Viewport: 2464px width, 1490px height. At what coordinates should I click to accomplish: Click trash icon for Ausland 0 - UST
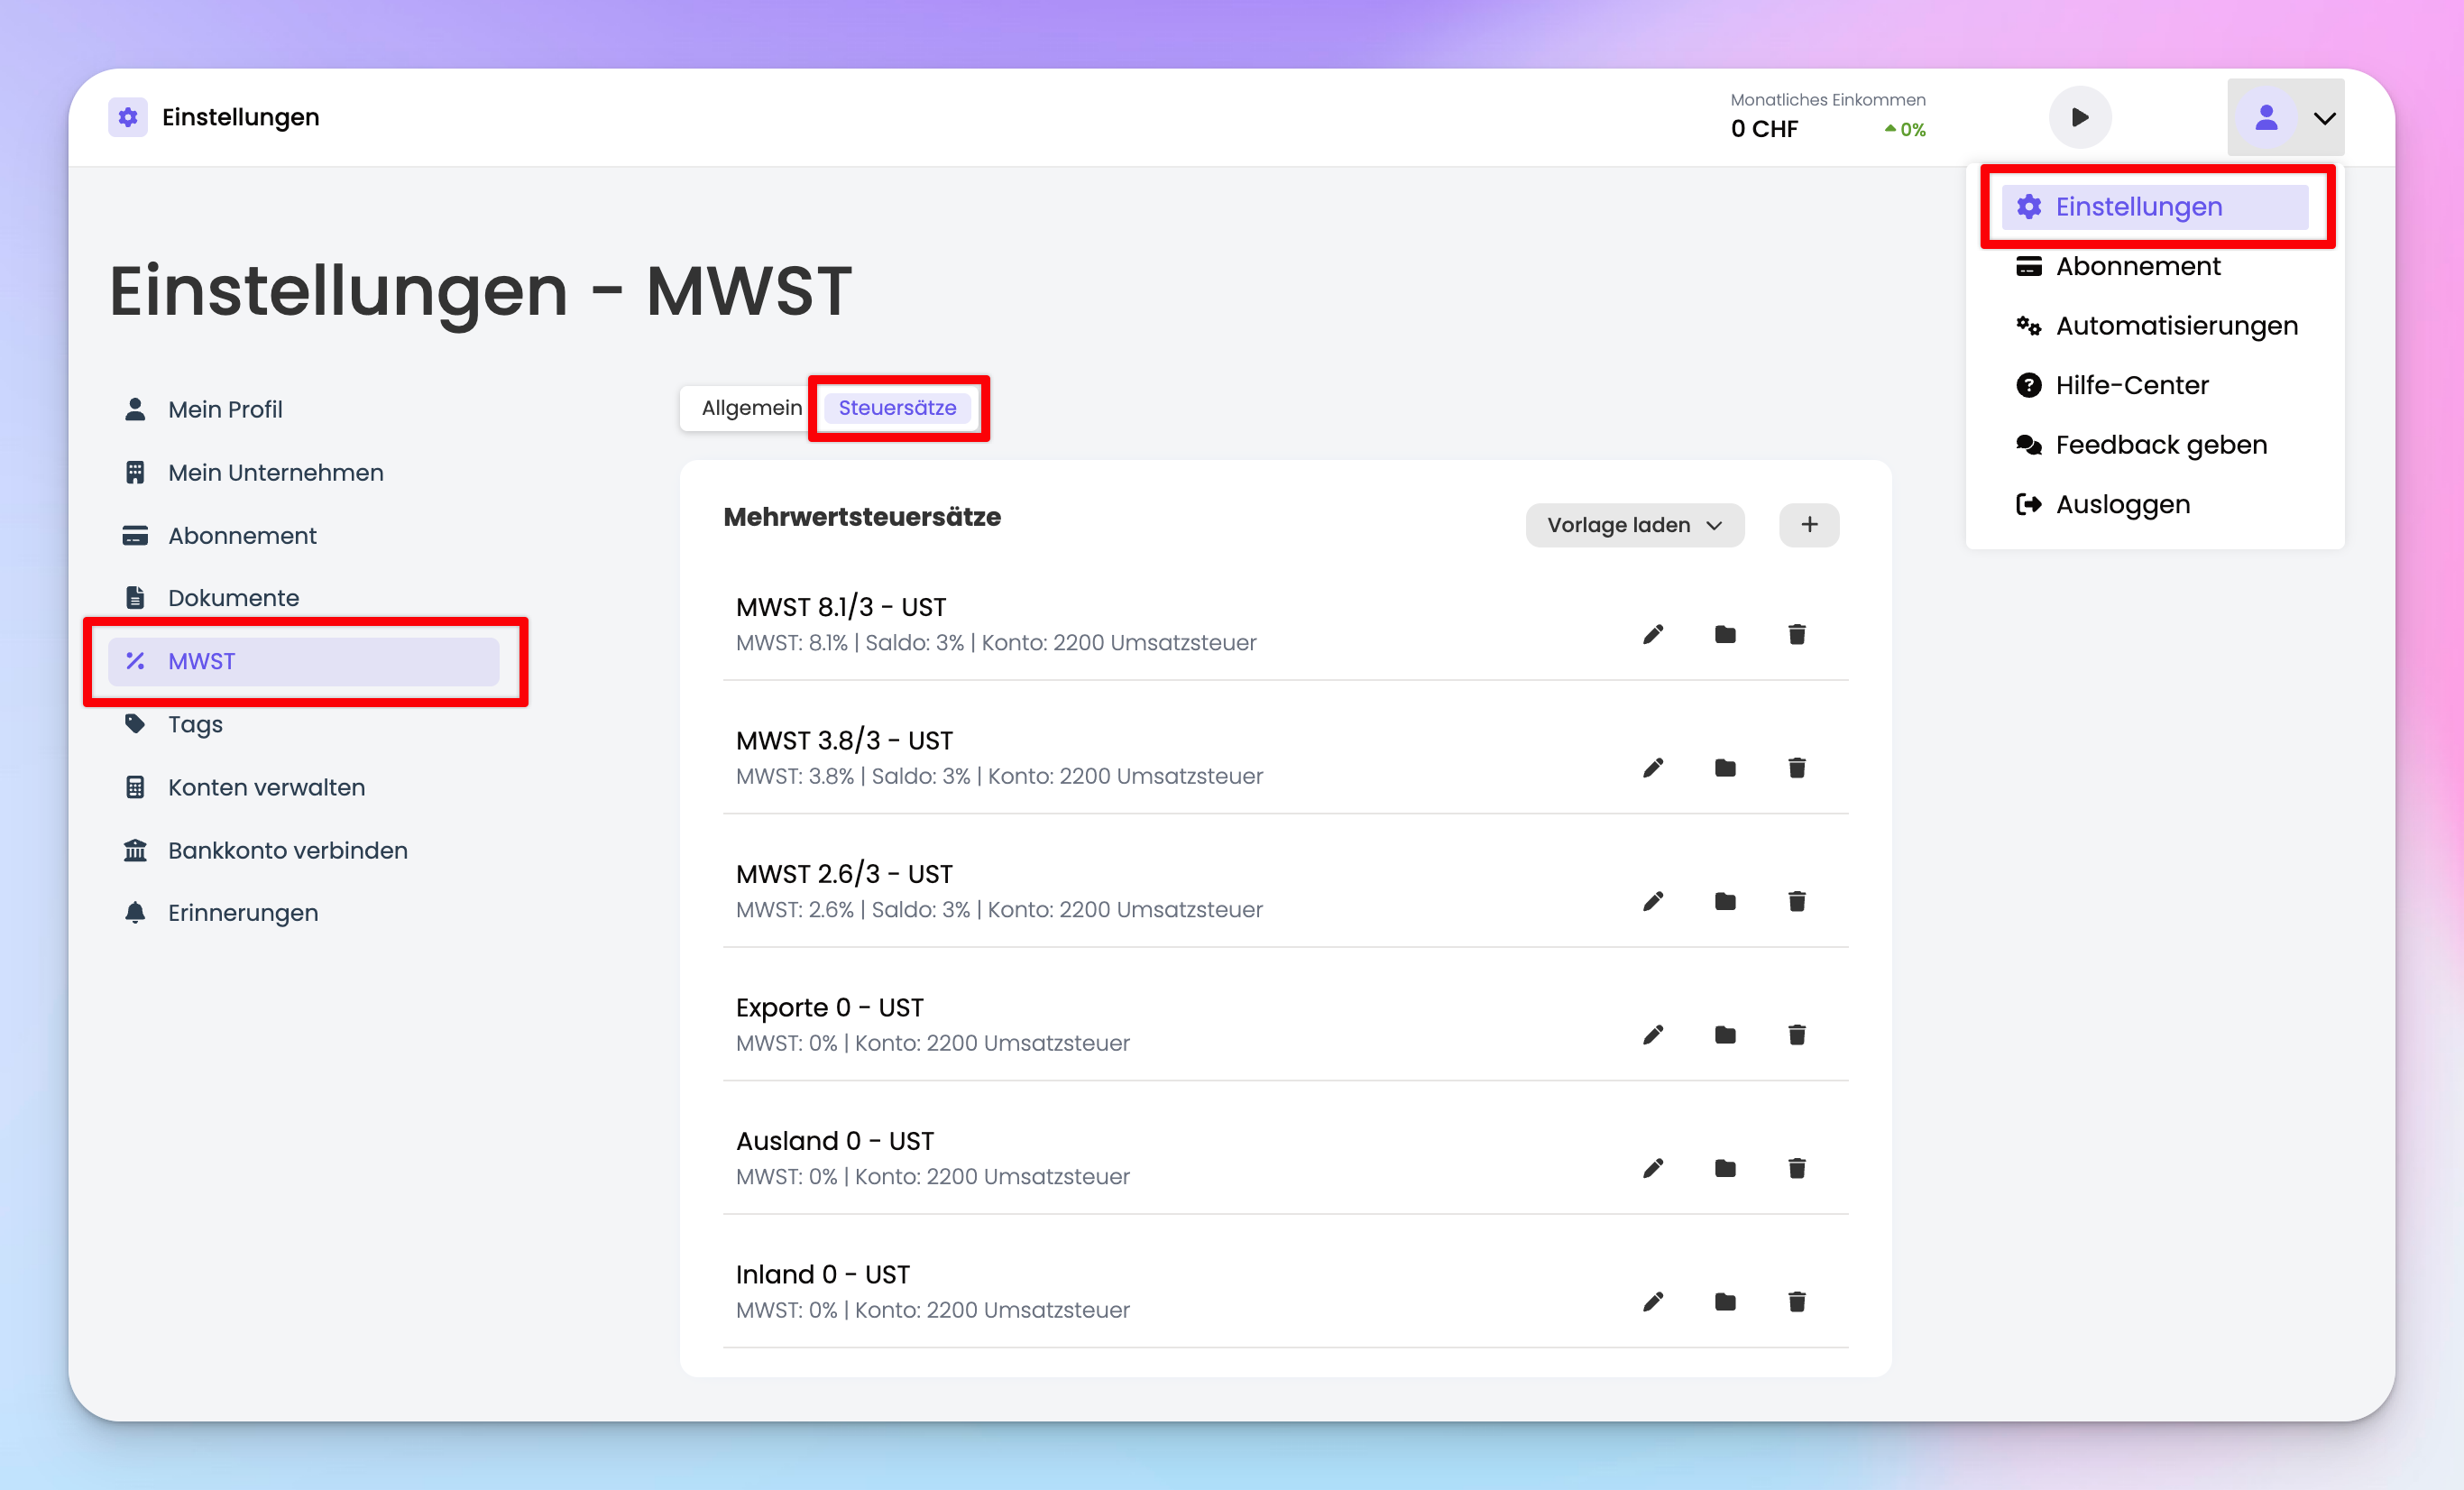[1796, 1168]
